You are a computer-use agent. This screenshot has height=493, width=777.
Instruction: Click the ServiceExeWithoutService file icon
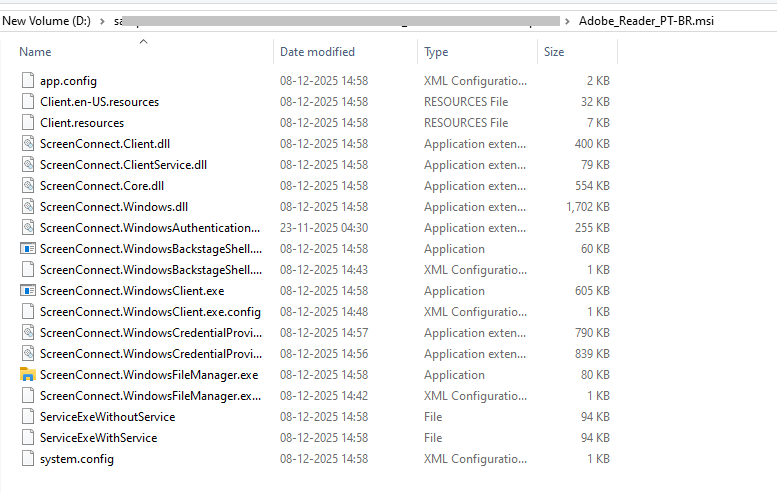coord(28,417)
